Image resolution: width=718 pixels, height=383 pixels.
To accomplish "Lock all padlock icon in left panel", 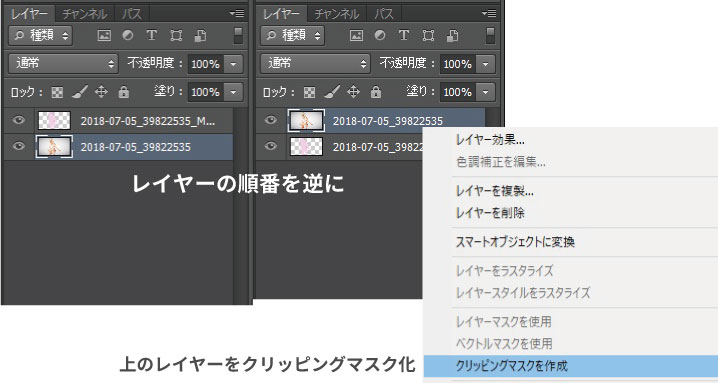I will pos(124,92).
